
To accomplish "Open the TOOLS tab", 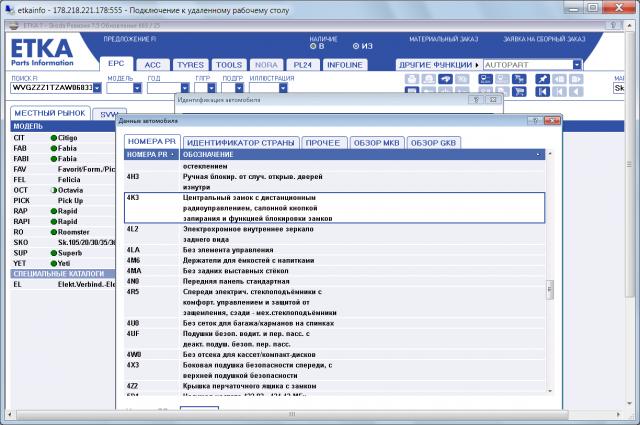I will [229, 65].
